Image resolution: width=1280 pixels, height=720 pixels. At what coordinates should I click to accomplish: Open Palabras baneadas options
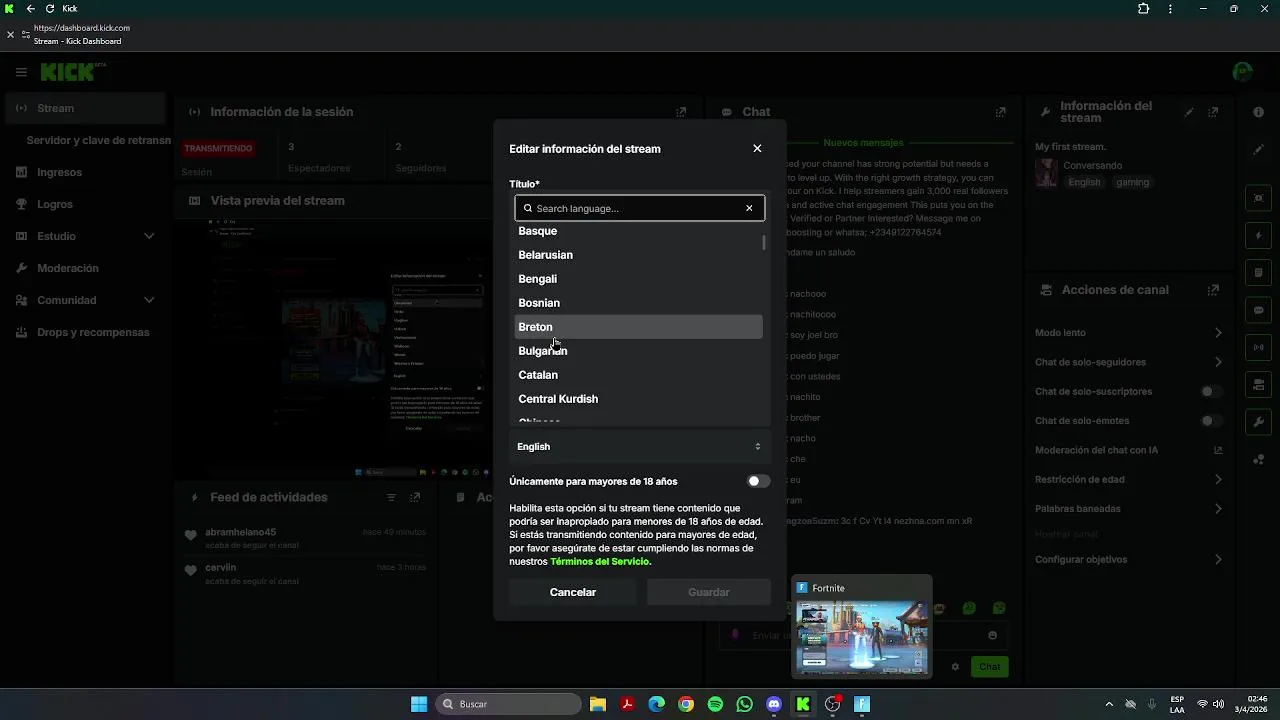click(1128, 508)
